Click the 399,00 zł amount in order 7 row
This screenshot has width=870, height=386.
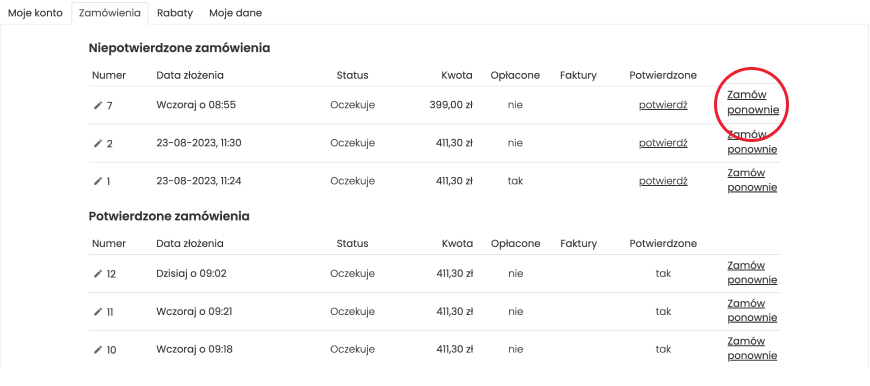451,105
